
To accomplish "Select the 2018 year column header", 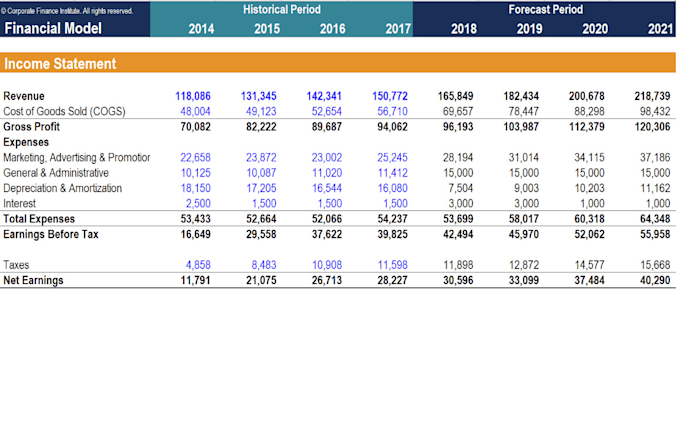I will pyautogui.click(x=464, y=29).
